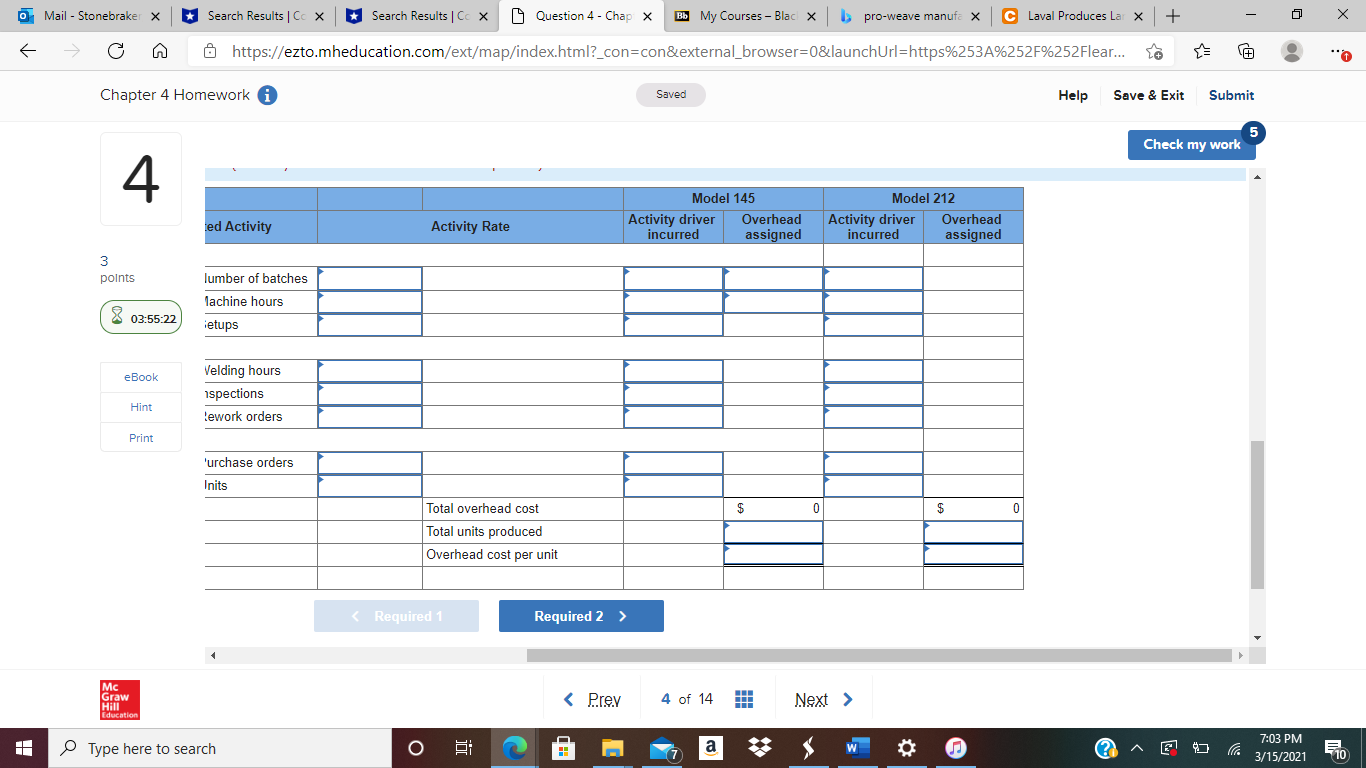Open File Explorer on taskbar

[612, 748]
